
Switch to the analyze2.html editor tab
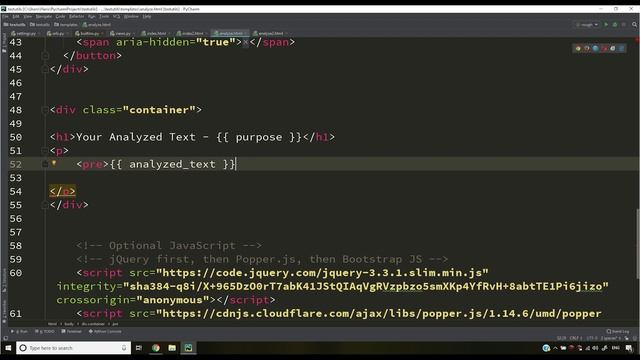(x=269, y=33)
